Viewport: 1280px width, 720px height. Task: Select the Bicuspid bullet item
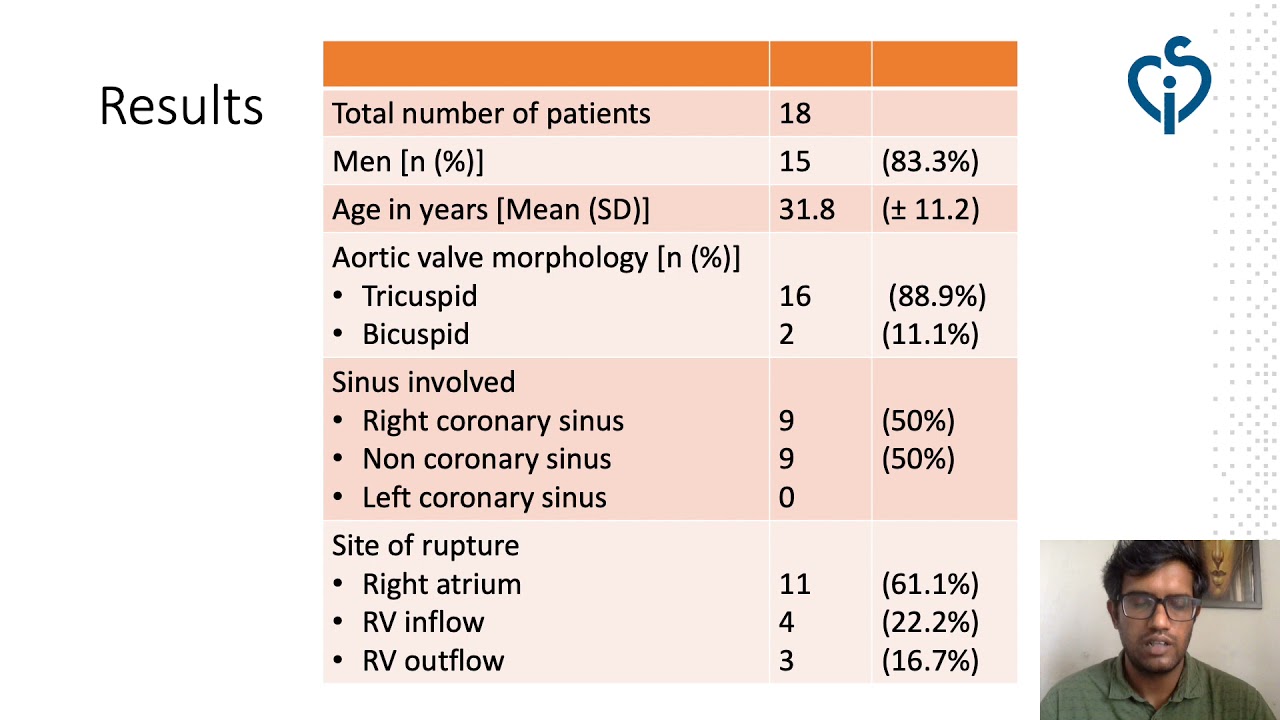pyautogui.click(x=415, y=334)
